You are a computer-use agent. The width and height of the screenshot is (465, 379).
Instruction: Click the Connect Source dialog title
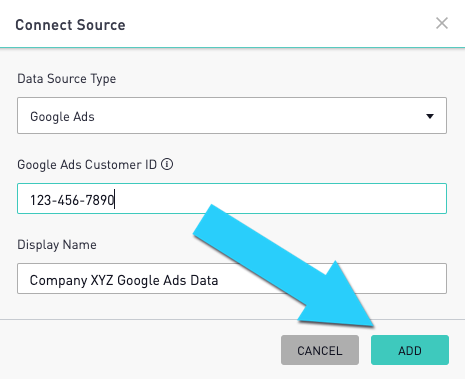tap(70, 25)
